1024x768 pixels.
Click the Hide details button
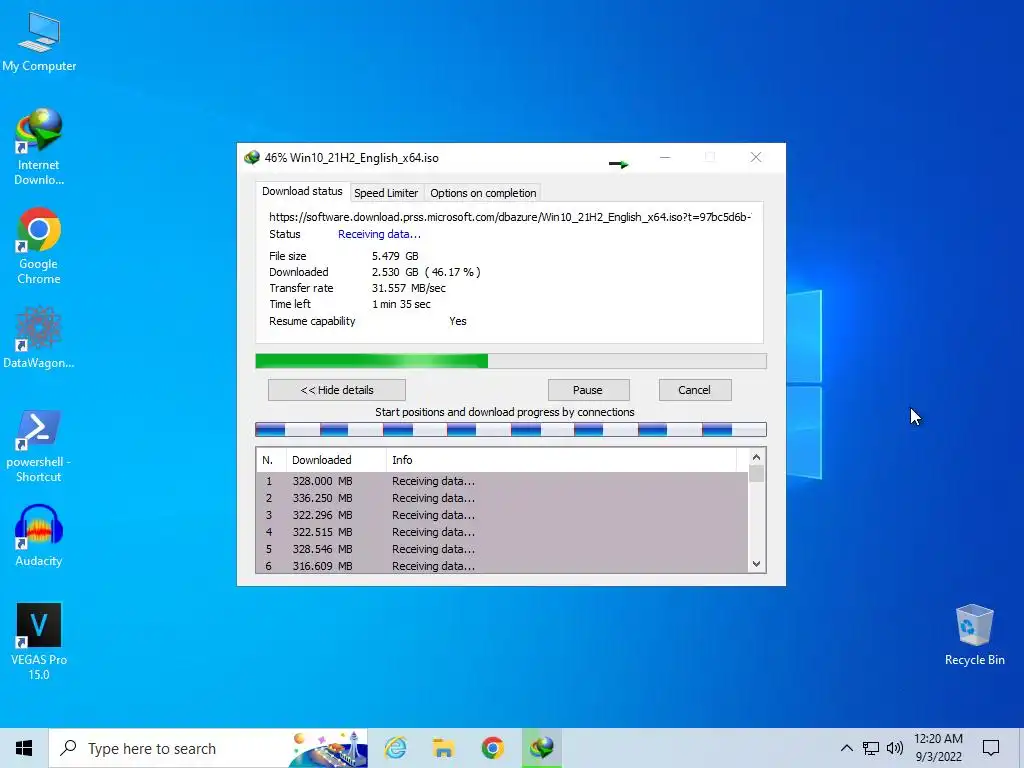(x=337, y=390)
